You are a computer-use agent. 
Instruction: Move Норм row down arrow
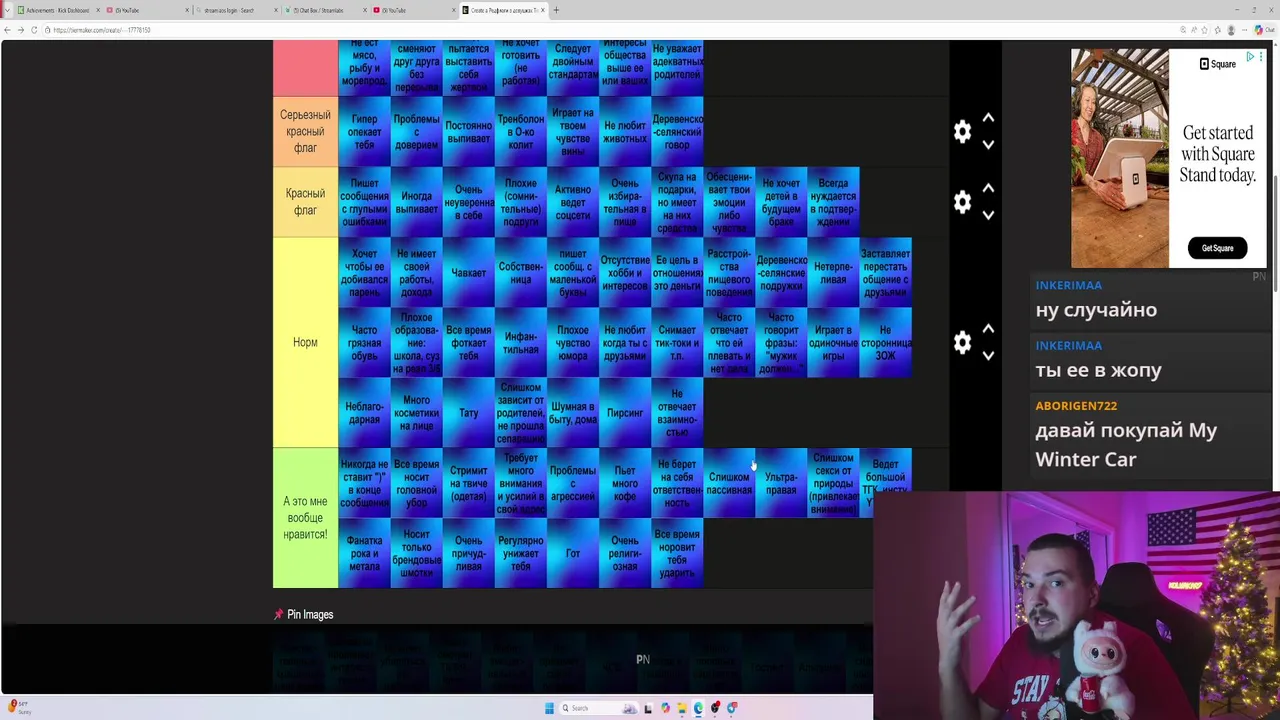click(x=988, y=355)
